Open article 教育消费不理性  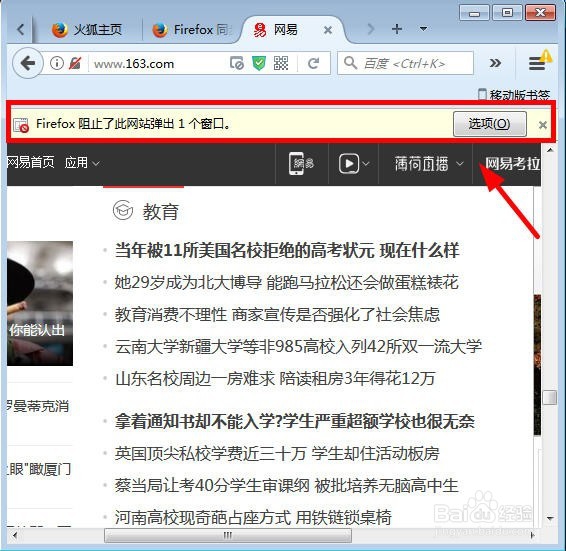click(277, 314)
